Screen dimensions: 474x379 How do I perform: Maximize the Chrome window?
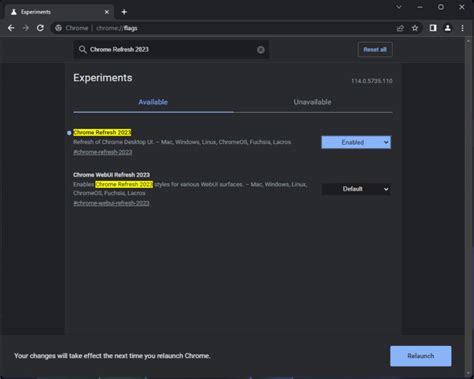[441, 7]
